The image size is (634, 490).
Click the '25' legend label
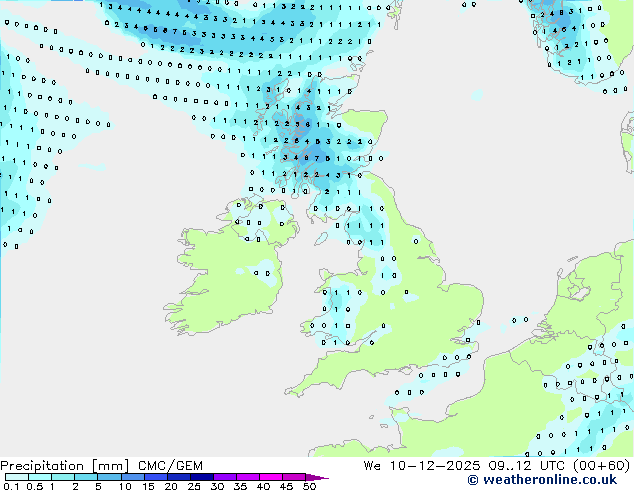tap(194, 486)
